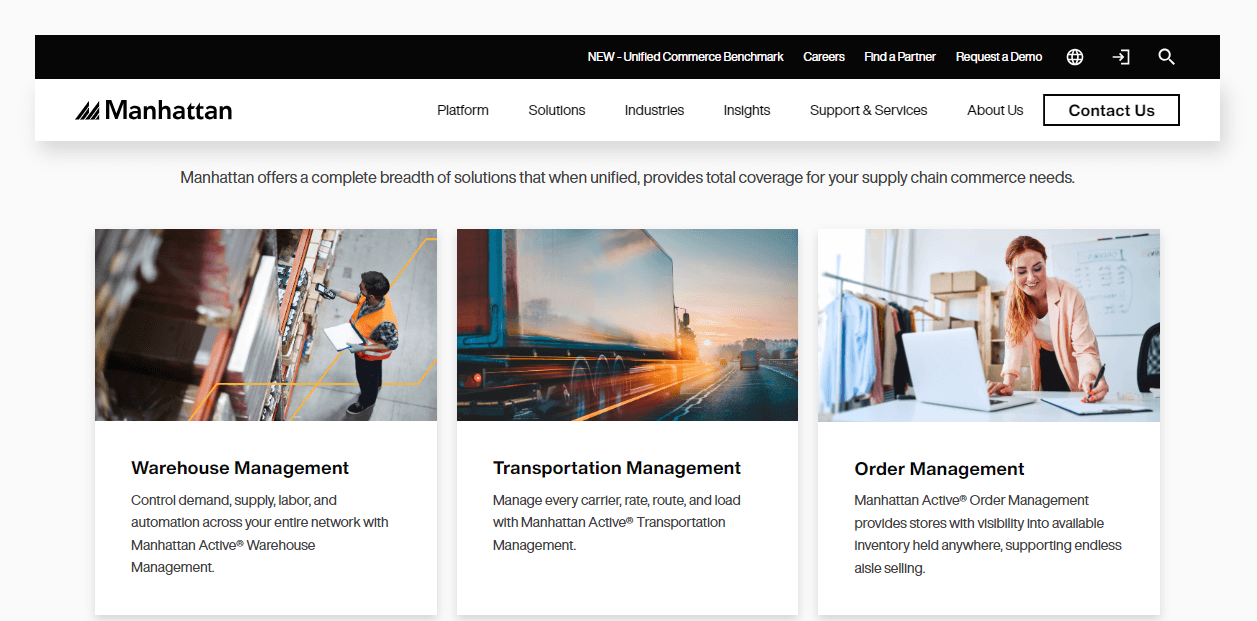Click the Contact Us button

pyautogui.click(x=1111, y=110)
